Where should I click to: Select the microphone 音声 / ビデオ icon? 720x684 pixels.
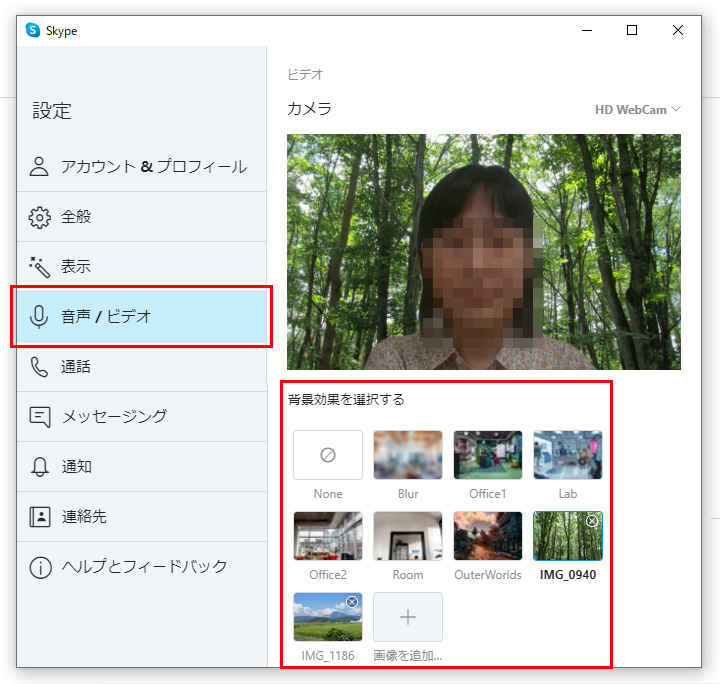(x=40, y=317)
